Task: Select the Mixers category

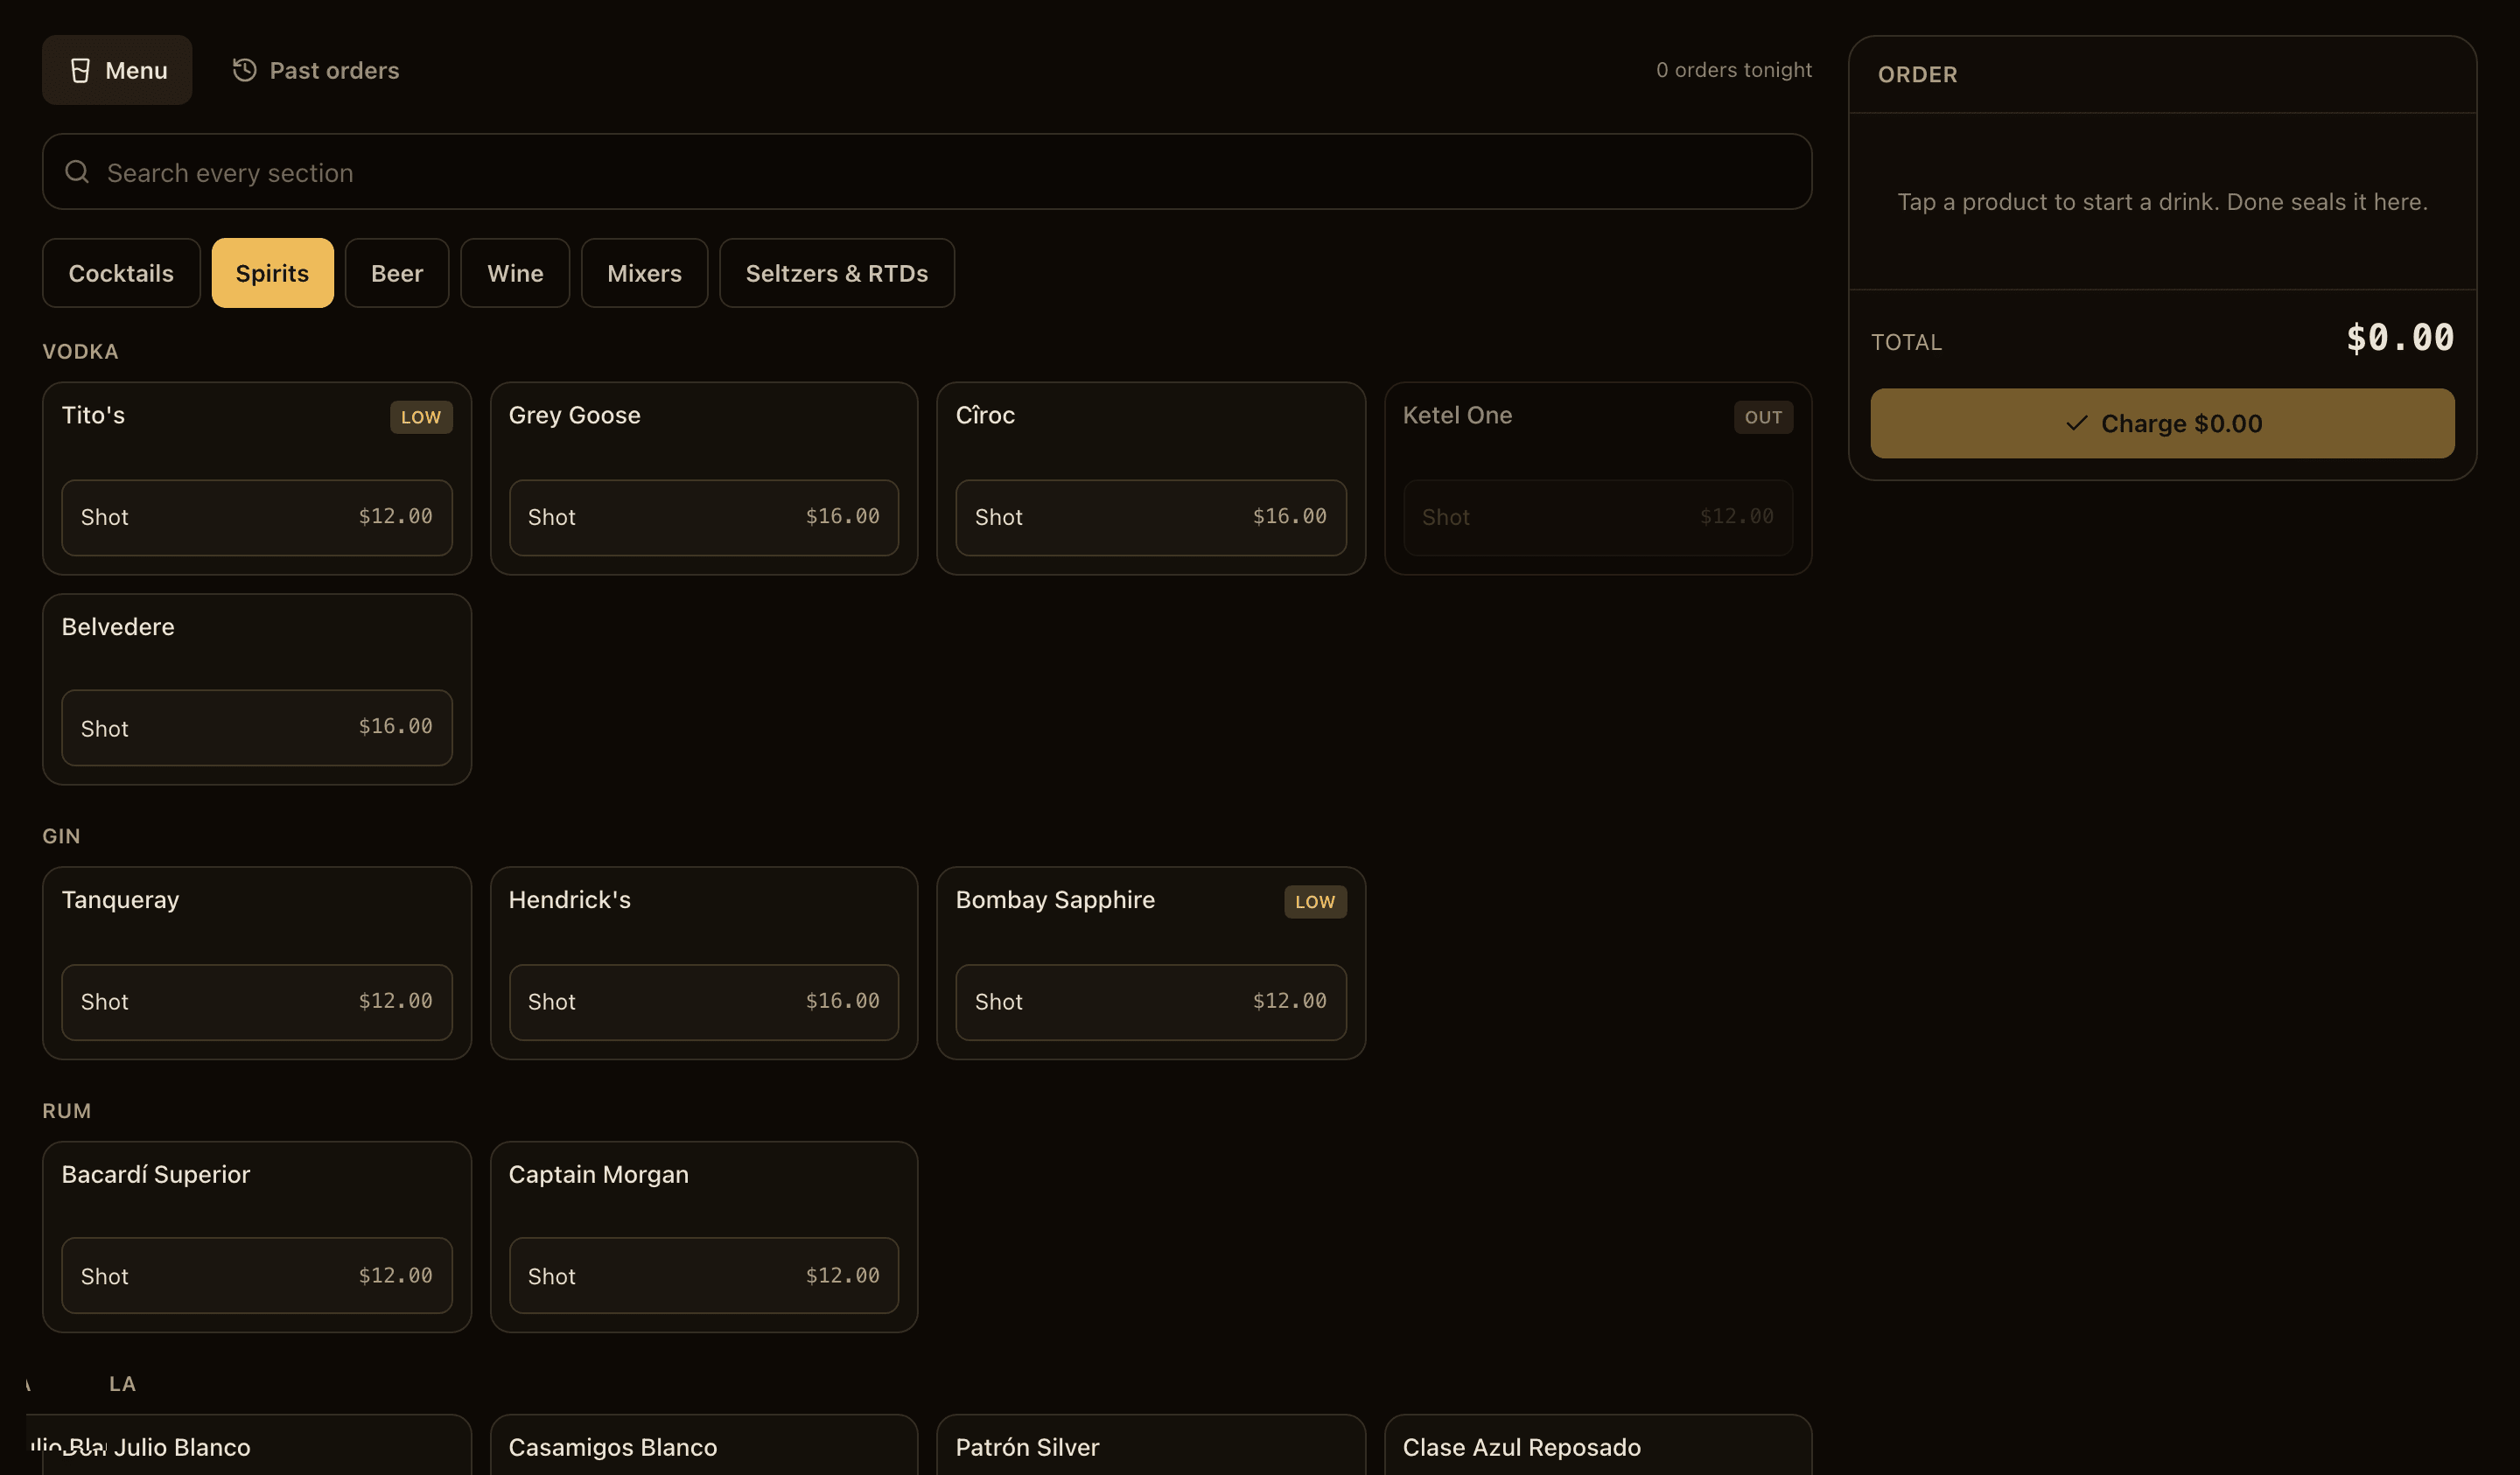Action: coord(644,273)
